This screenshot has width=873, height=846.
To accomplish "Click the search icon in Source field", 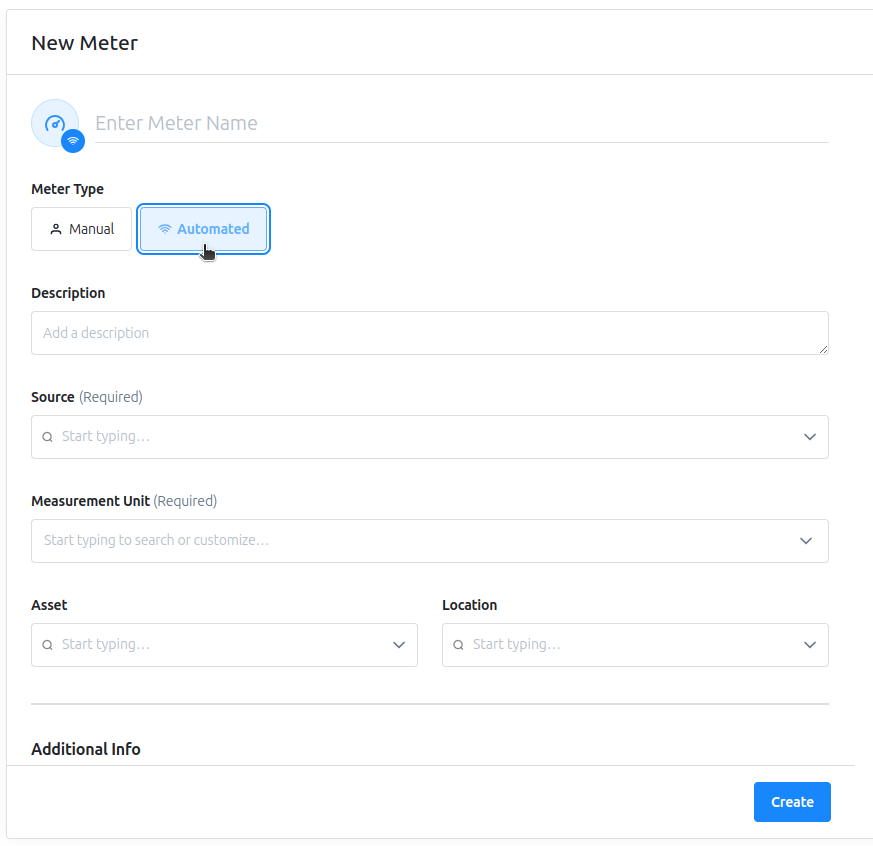I will click(47, 437).
